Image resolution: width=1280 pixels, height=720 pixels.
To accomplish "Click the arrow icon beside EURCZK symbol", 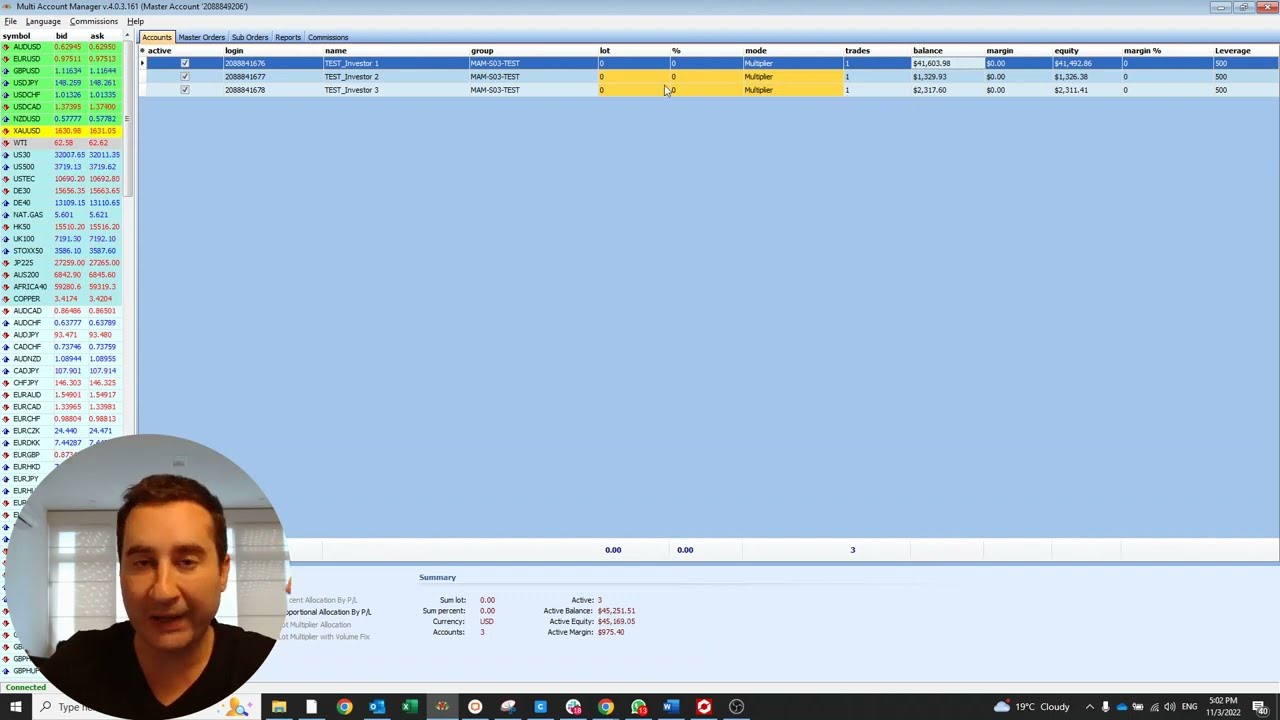I will 6,431.
